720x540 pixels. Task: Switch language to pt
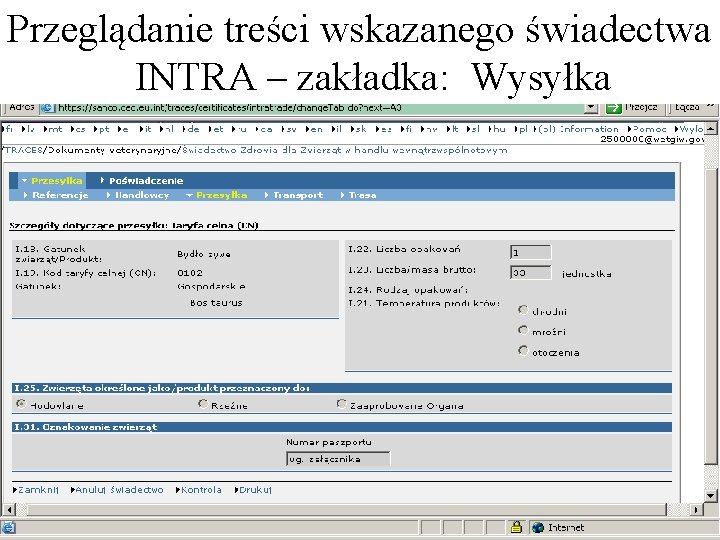click(103, 129)
